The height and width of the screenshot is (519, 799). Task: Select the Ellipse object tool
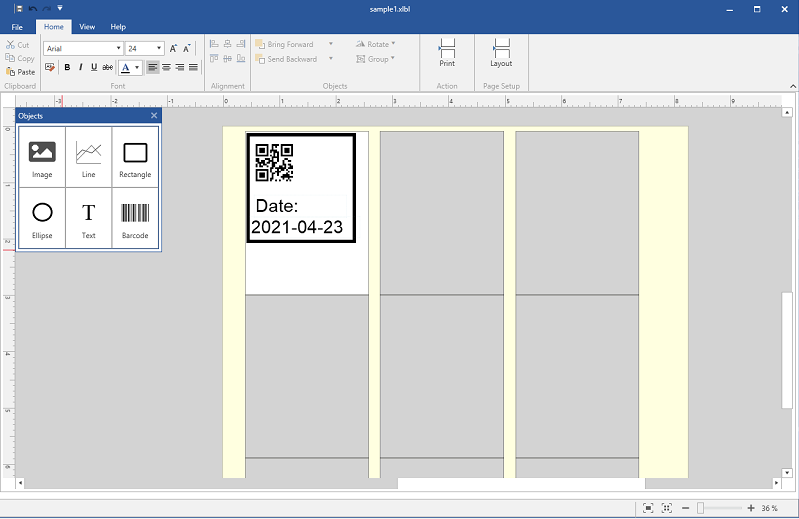[42, 218]
